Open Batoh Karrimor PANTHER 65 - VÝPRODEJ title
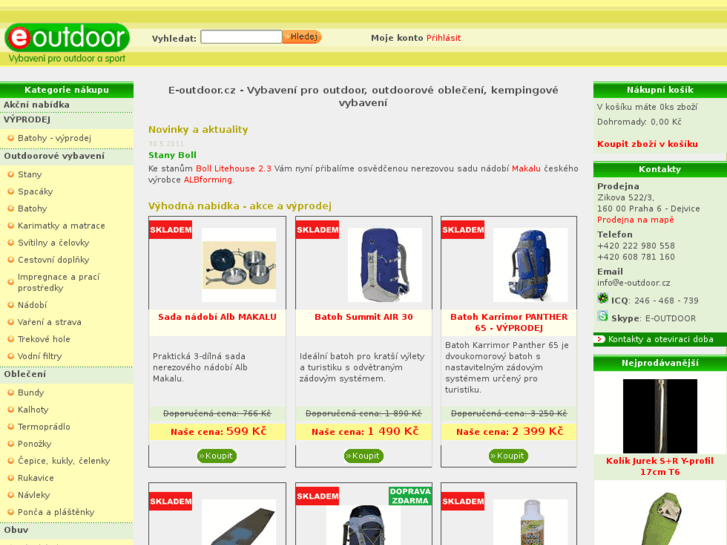This screenshot has width=727, height=545. pyautogui.click(x=509, y=323)
